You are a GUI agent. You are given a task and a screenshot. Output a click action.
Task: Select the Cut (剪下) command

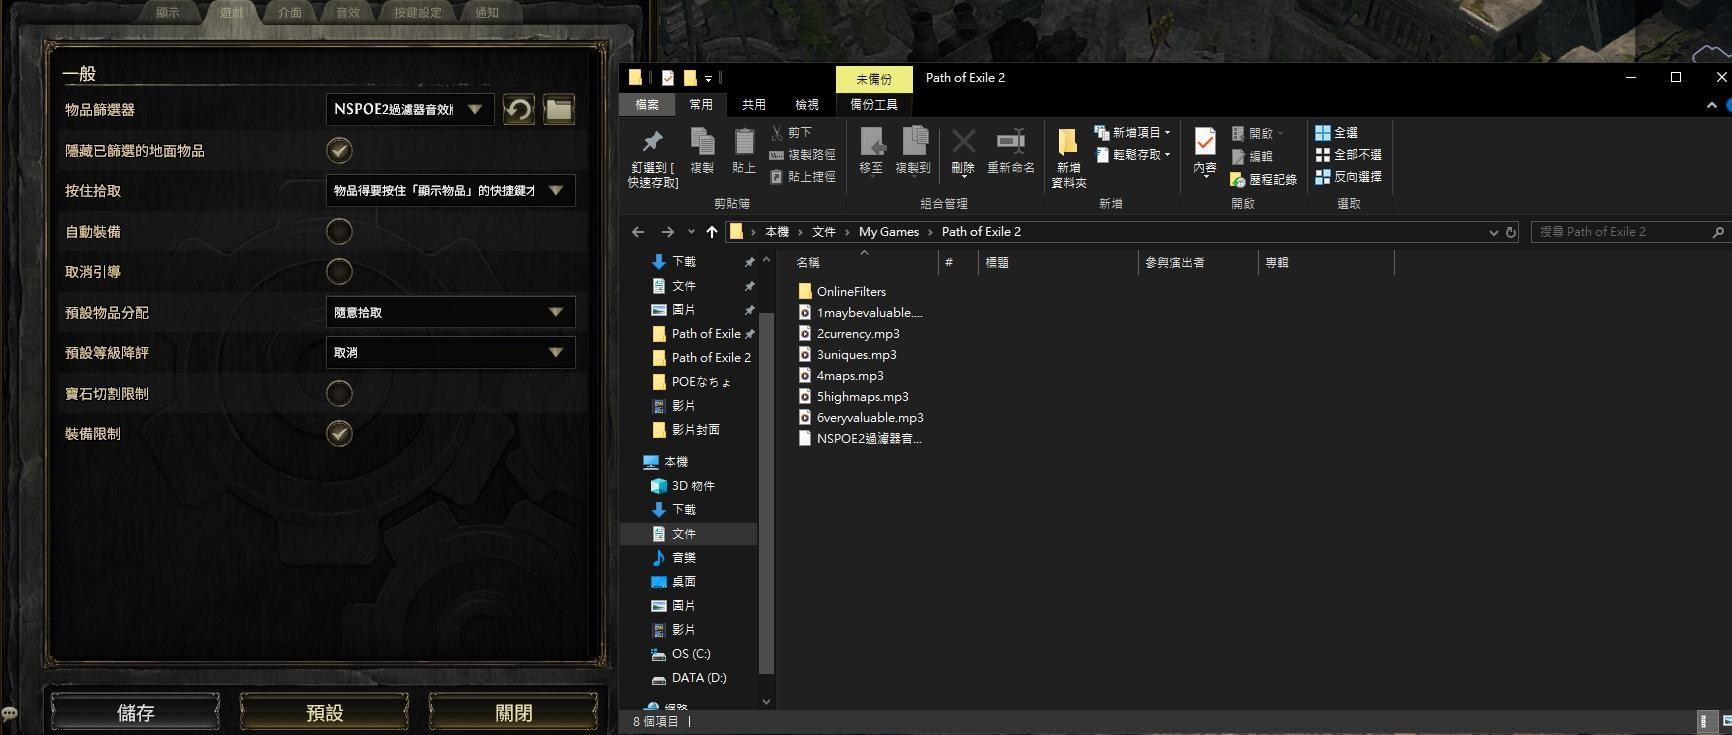pyautogui.click(x=791, y=132)
